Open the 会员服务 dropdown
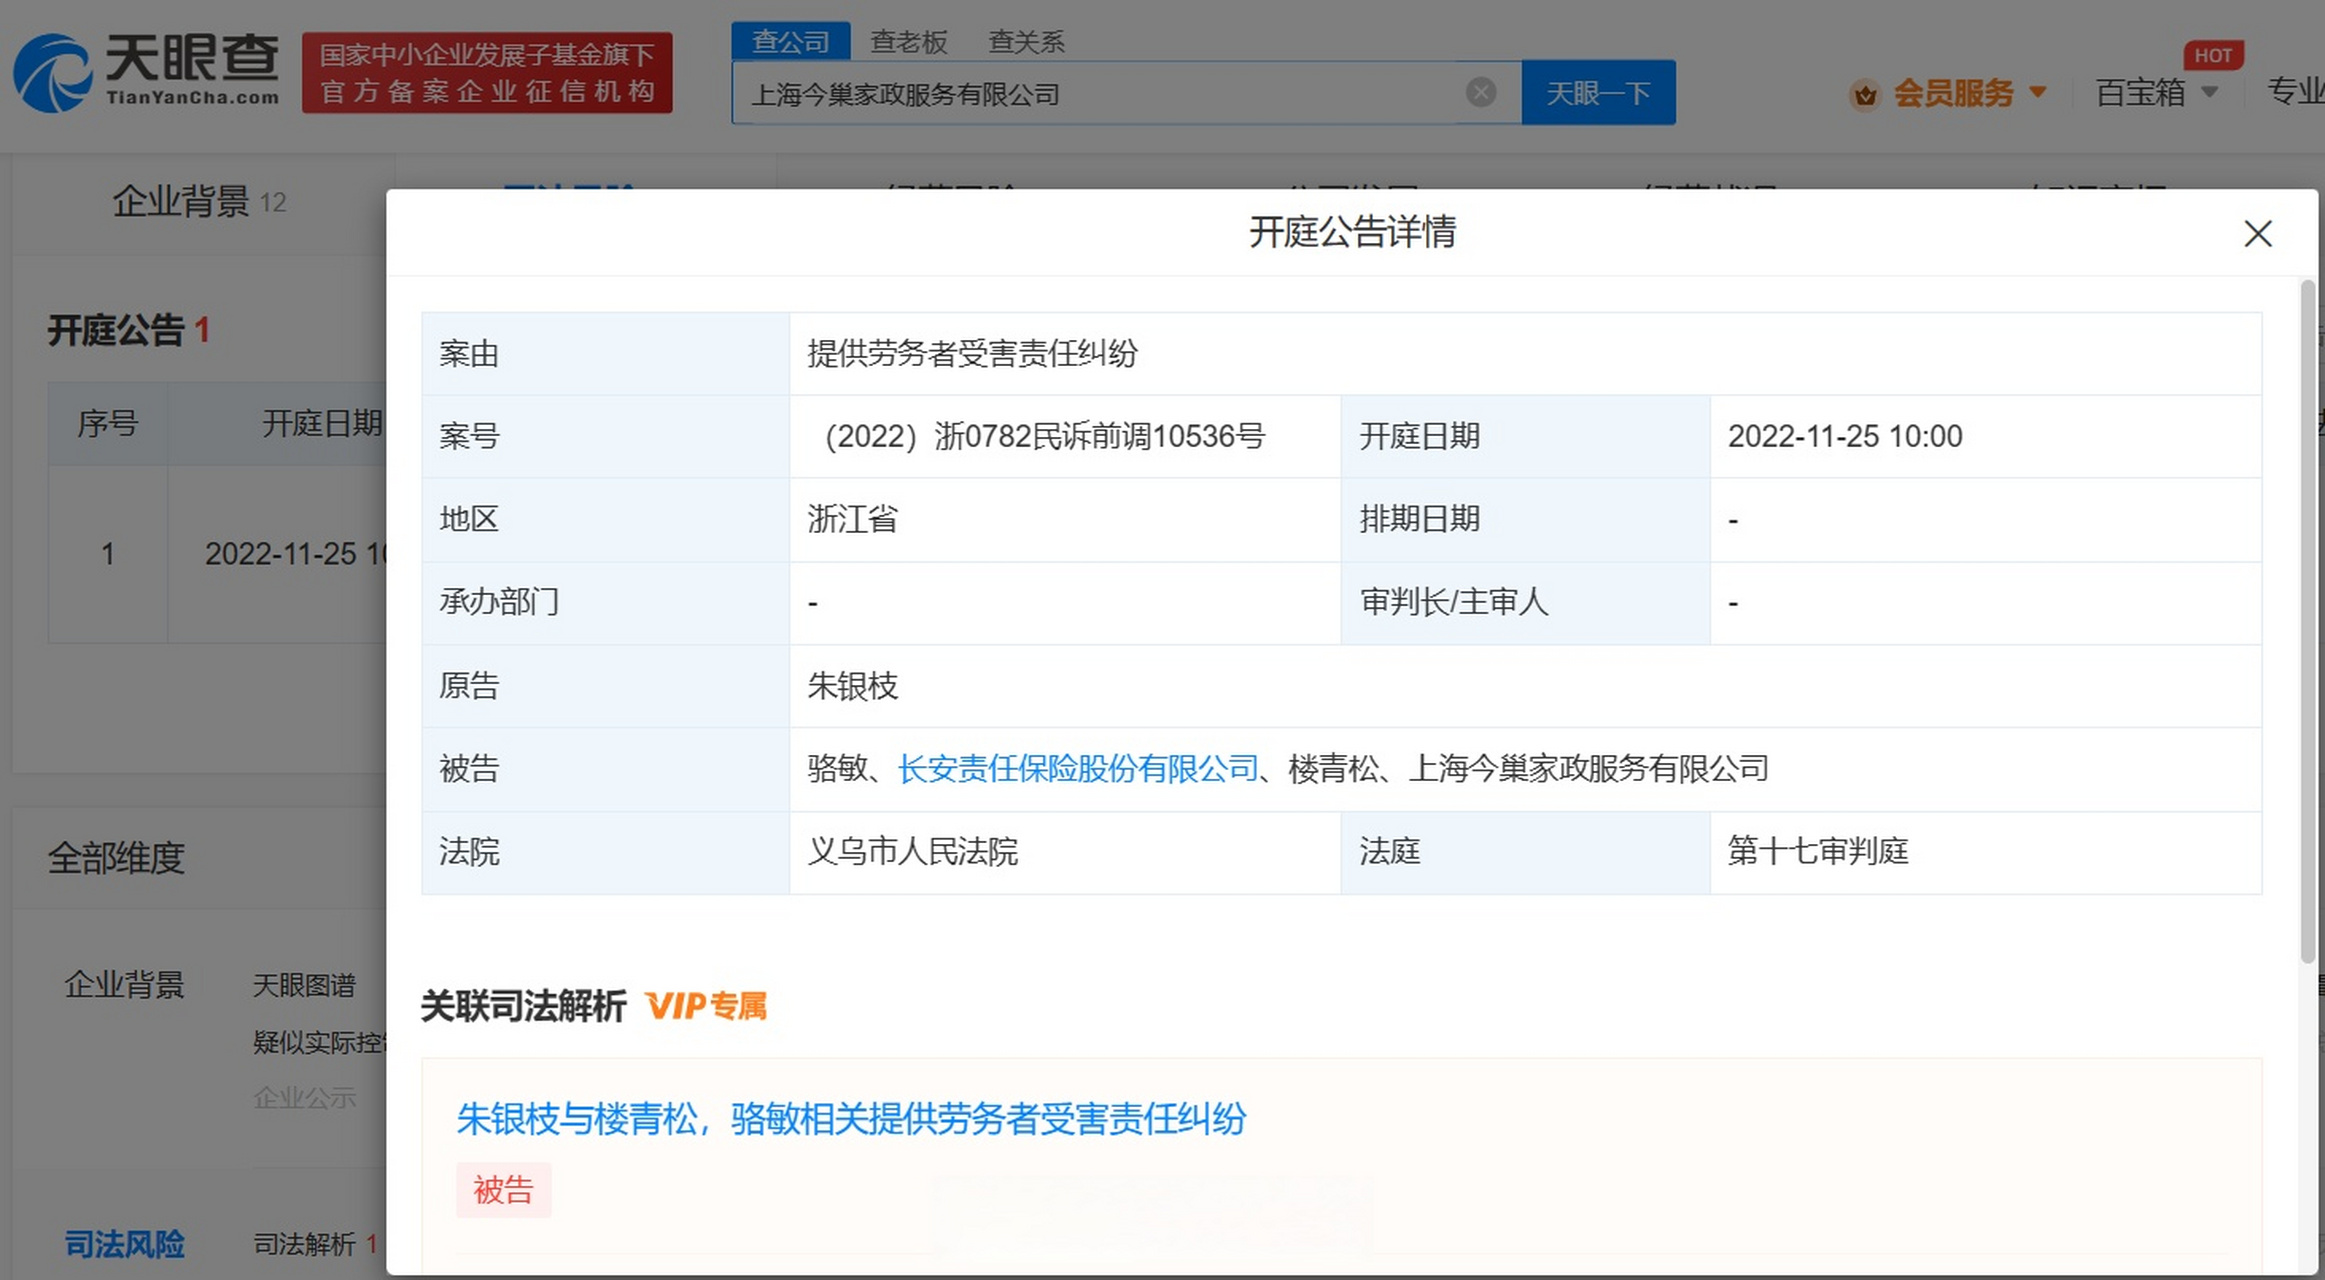2325x1280 pixels. tap(1968, 93)
